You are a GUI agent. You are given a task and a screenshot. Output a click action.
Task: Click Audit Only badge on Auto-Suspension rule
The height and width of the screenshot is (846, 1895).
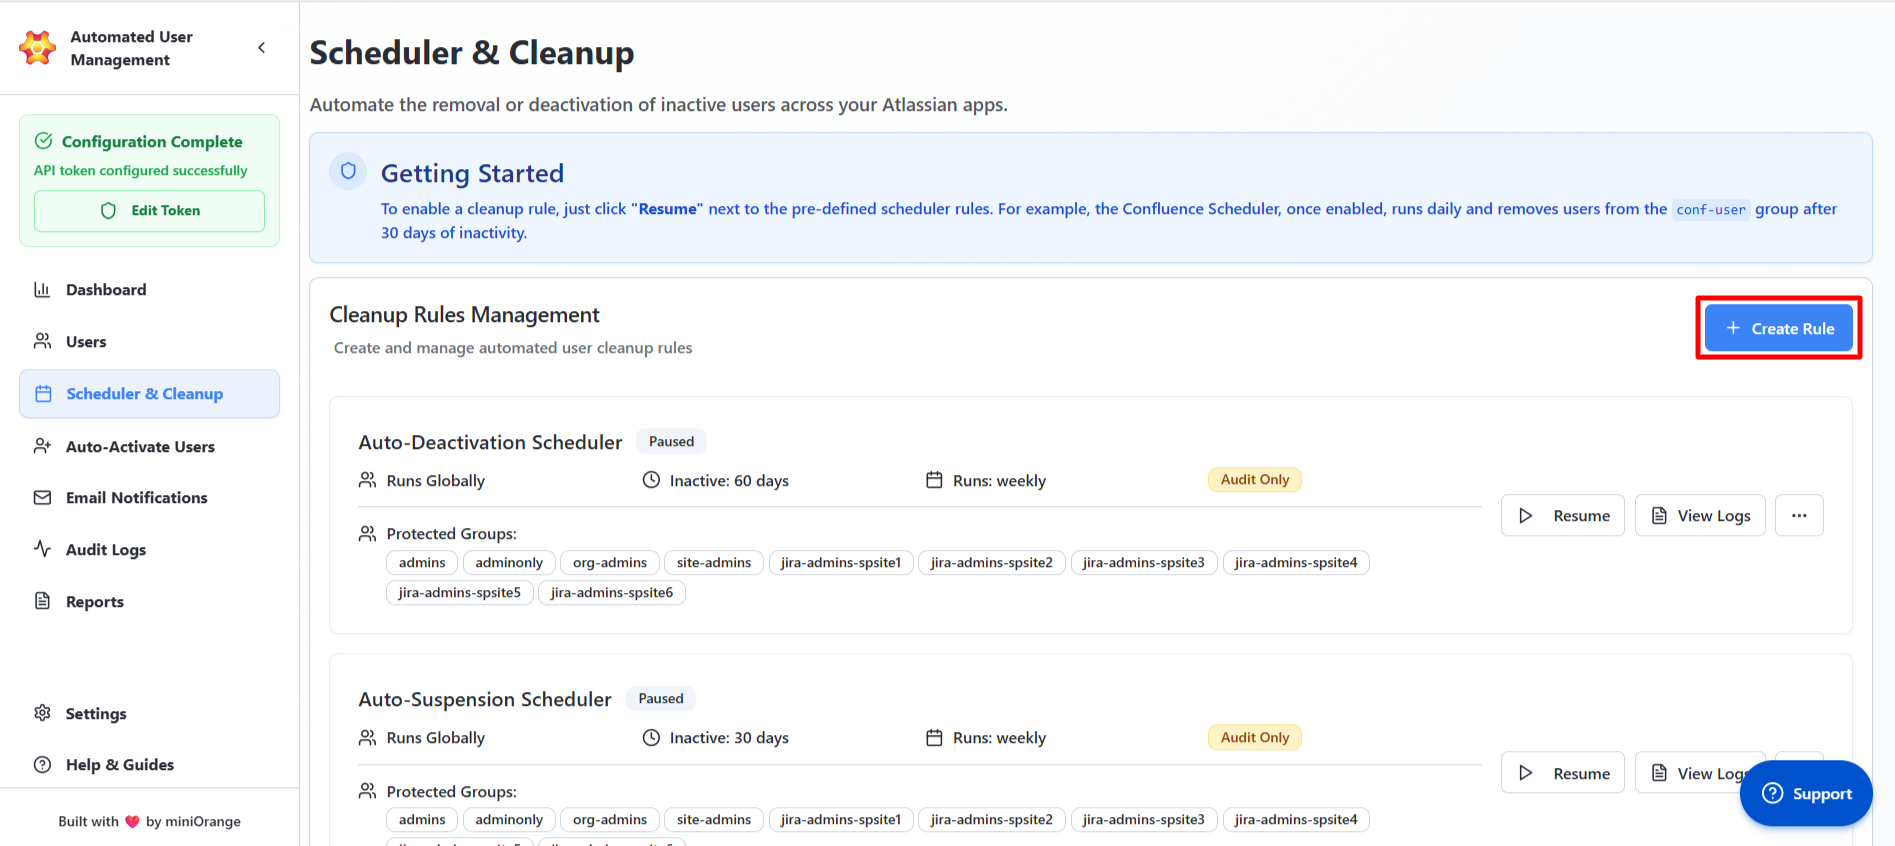(x=1255, y=738)
